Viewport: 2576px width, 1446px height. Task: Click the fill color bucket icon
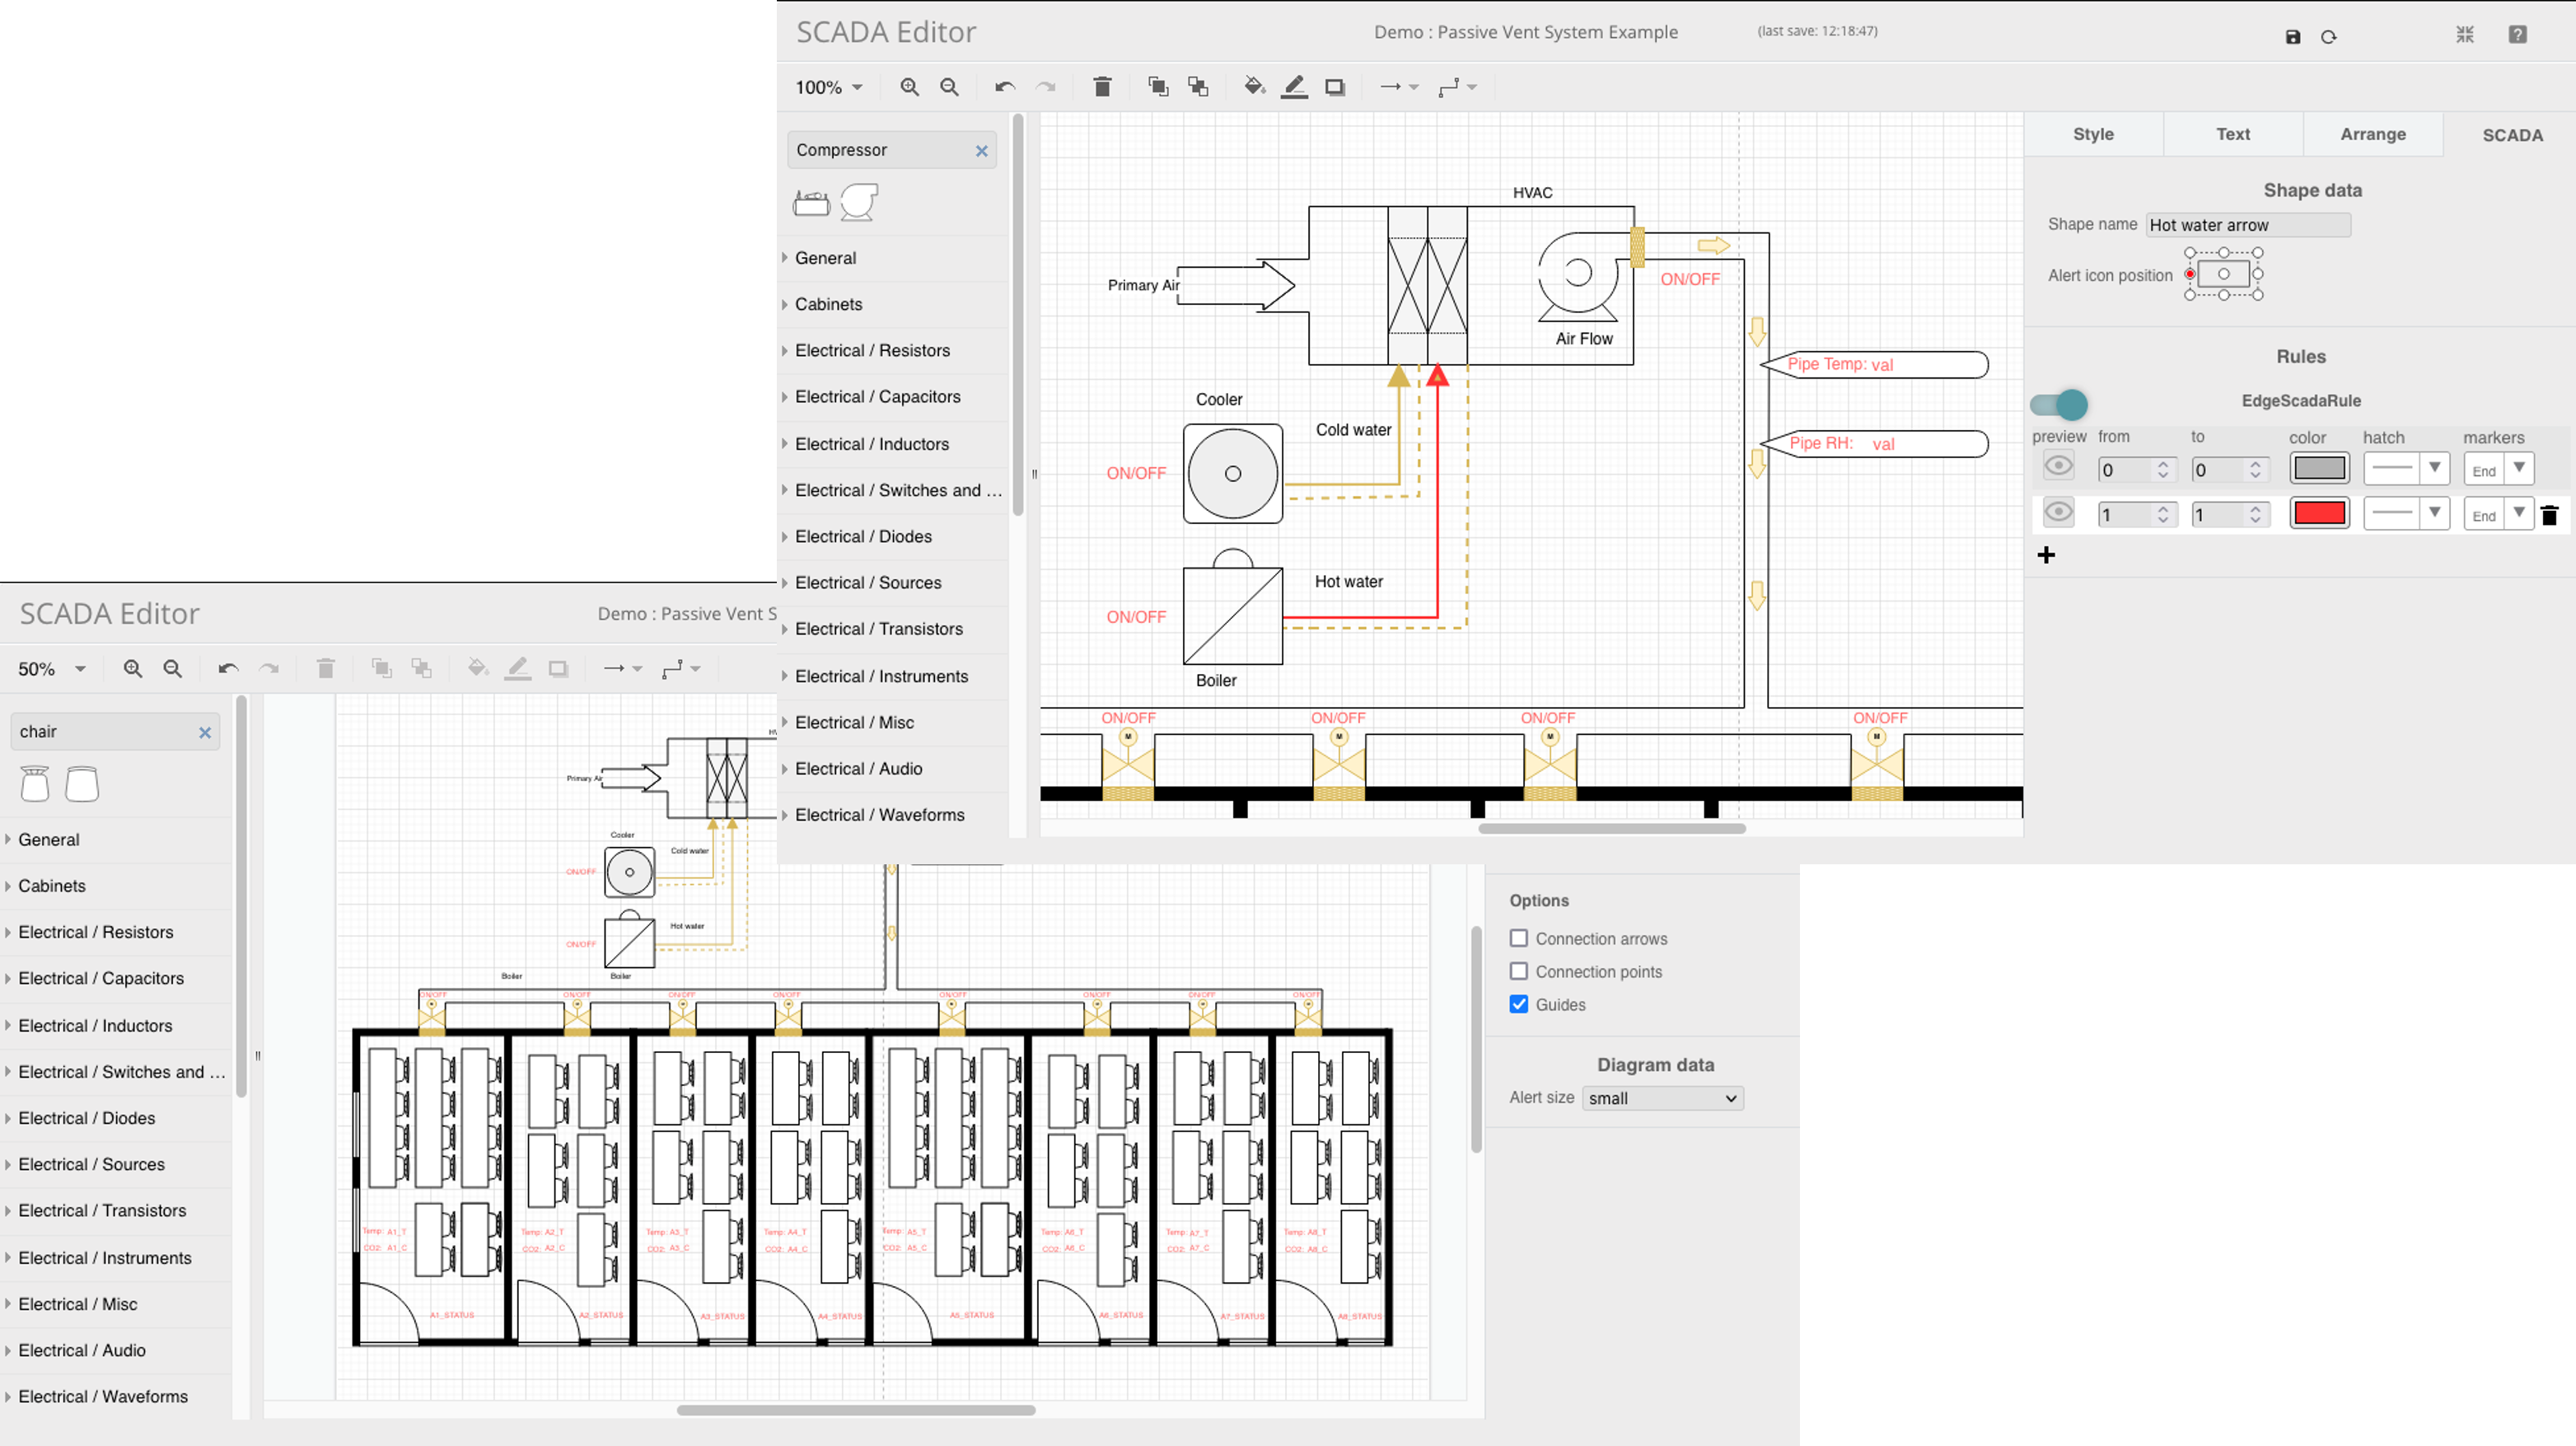1253,87
